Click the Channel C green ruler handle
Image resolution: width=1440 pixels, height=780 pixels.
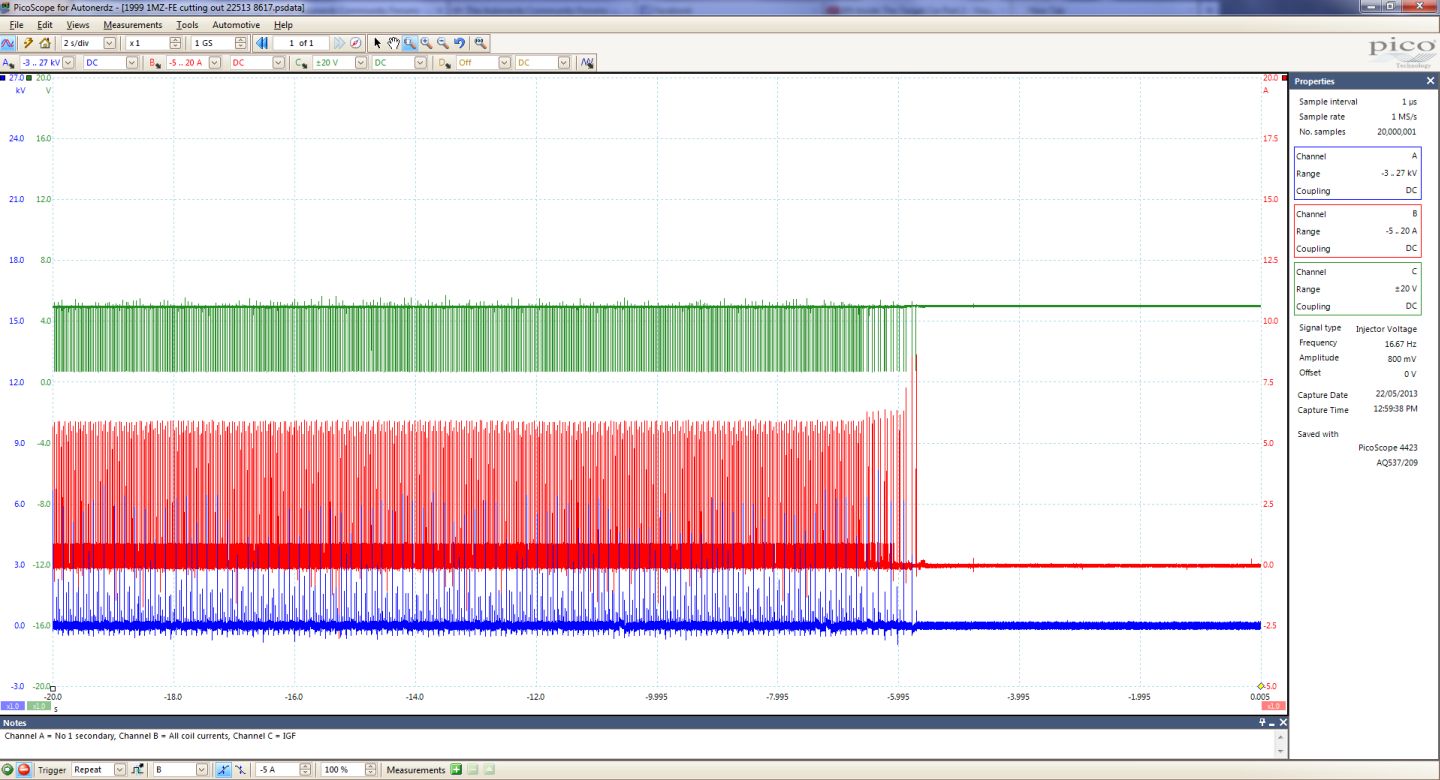tap(29, 78)
